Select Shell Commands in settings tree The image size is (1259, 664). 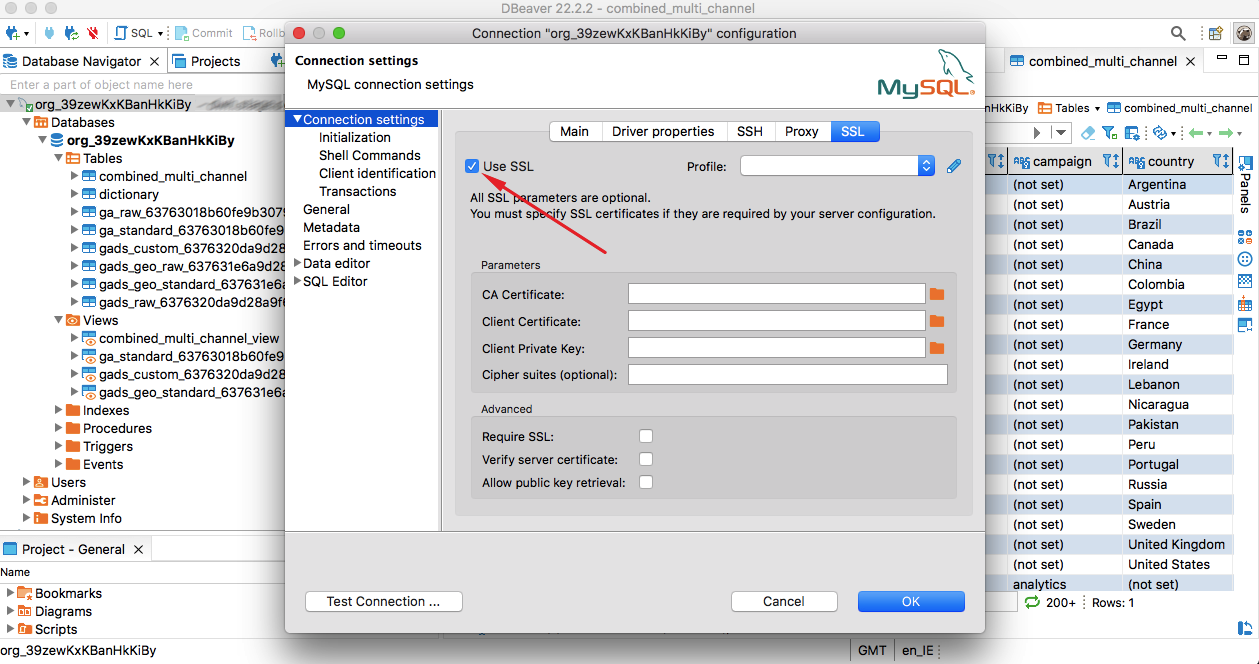(x=370, y=155)
